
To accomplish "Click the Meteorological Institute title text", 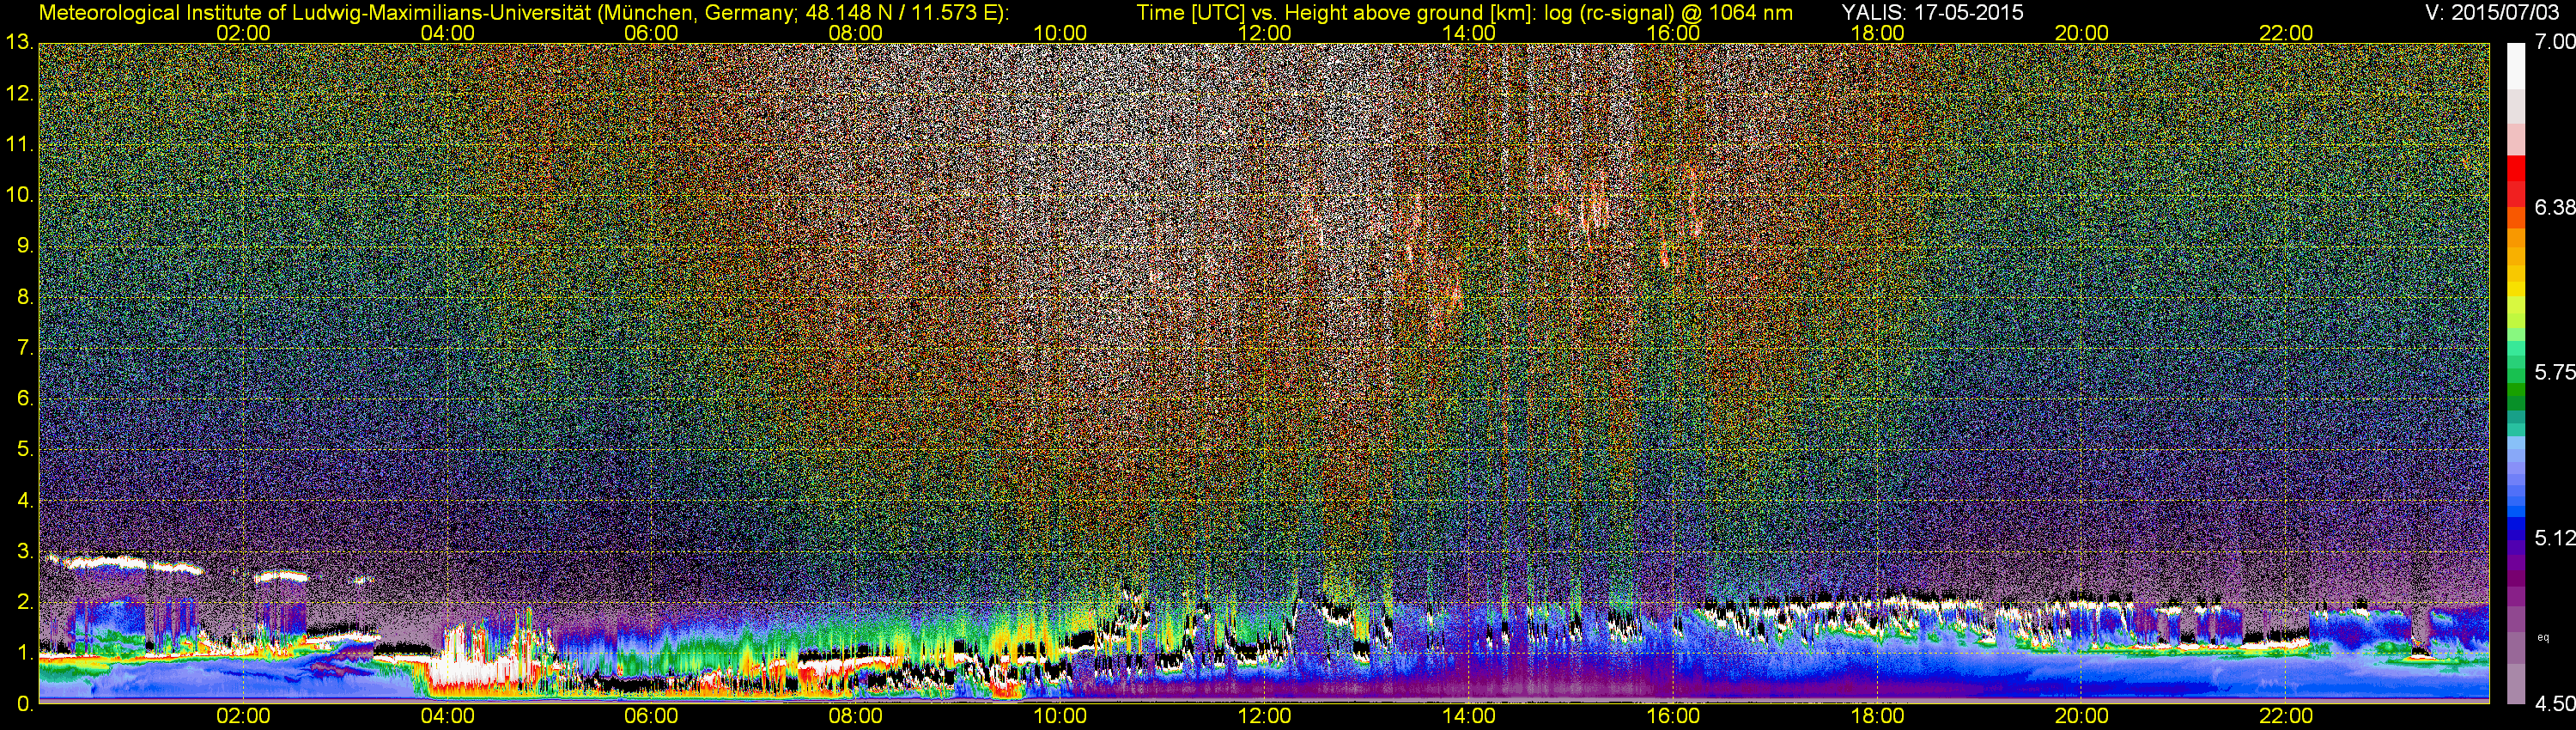I will click(x=524, y=13).
